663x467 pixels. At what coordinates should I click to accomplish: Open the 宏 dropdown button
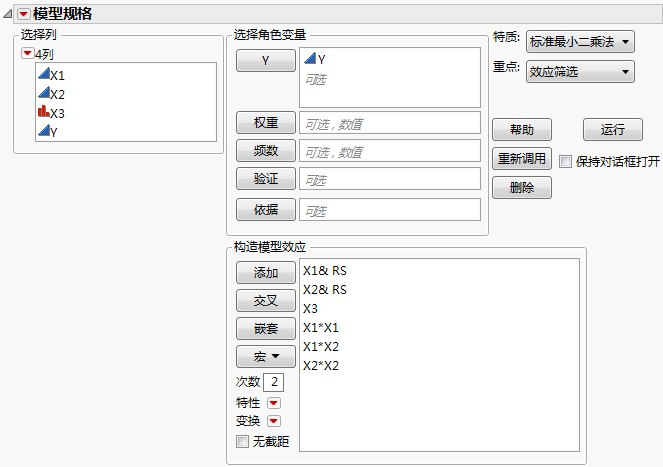(x=266, y=357)
